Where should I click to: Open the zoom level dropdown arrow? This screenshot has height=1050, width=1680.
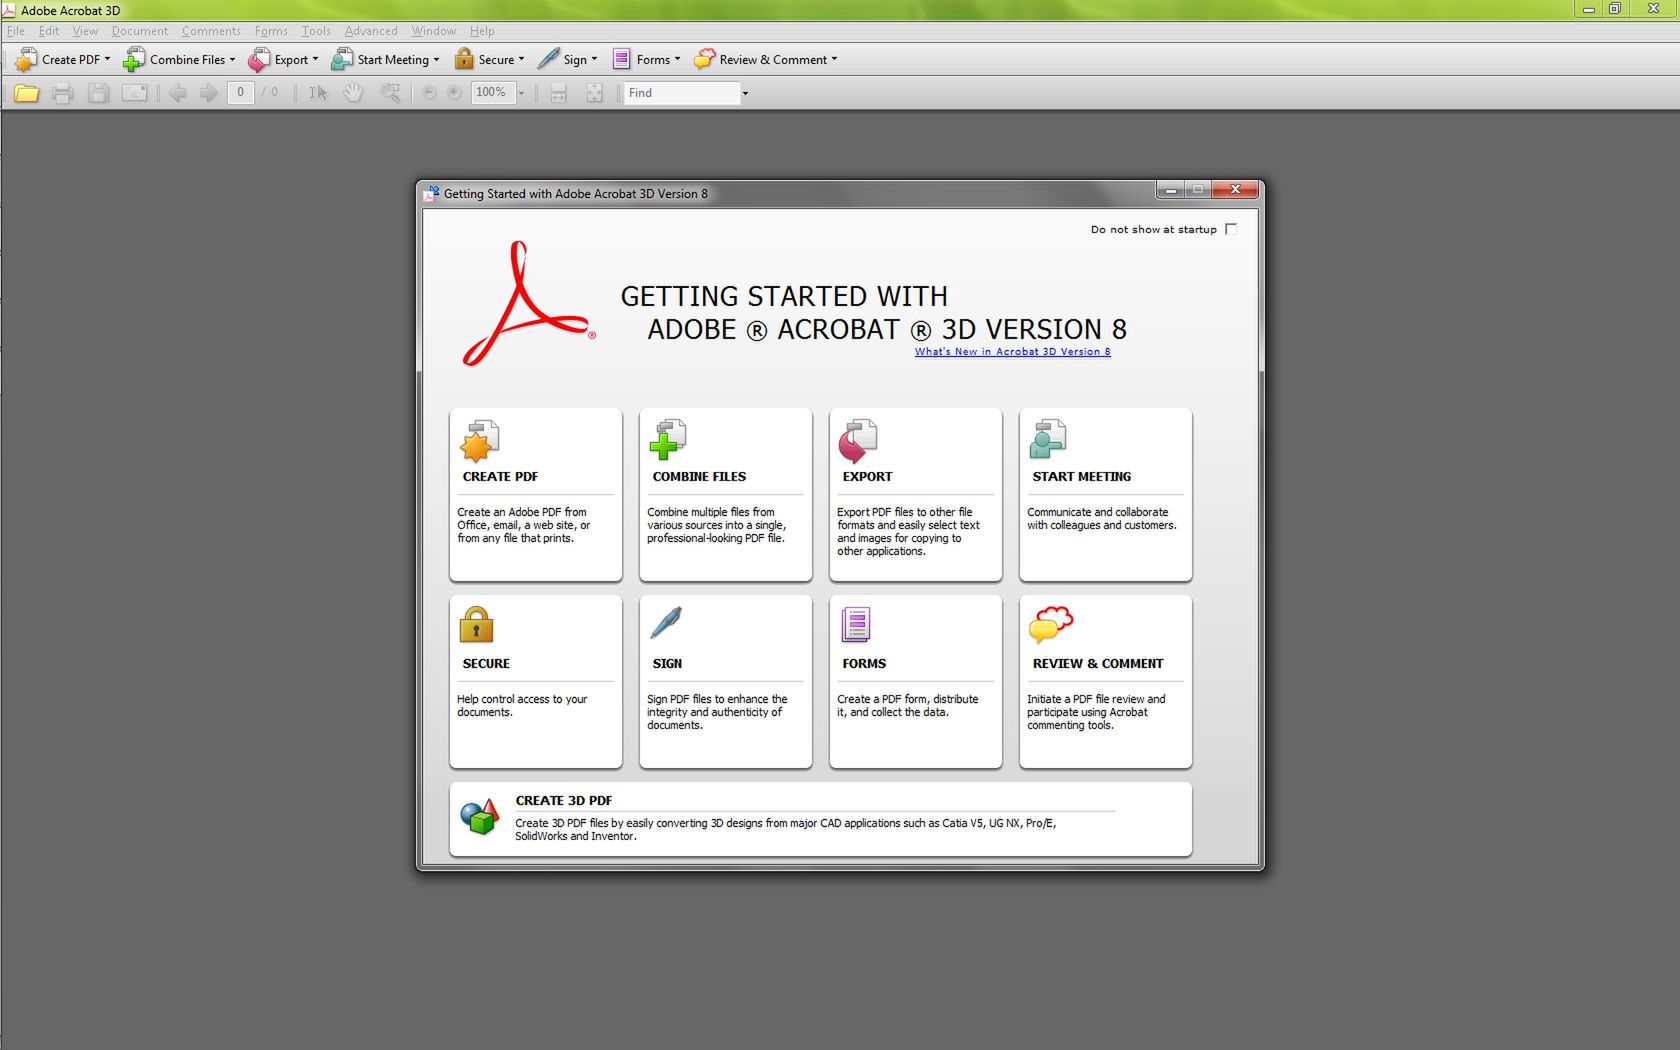[521, 93]
